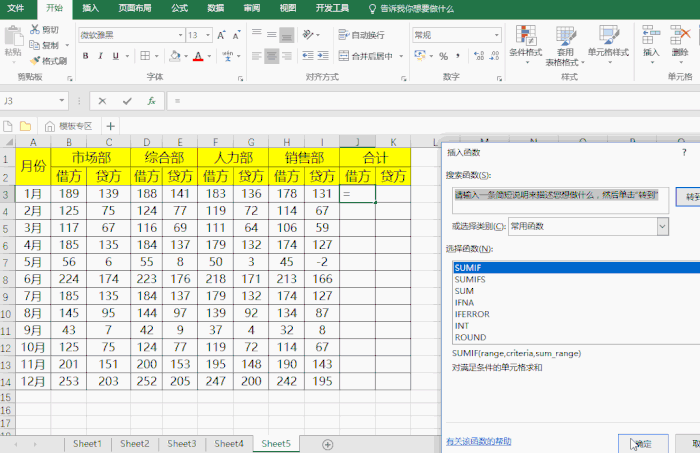Switch to Sheet3 worksheet tab
The width and height of the screenshot is (700, 453).
[182, 444]
